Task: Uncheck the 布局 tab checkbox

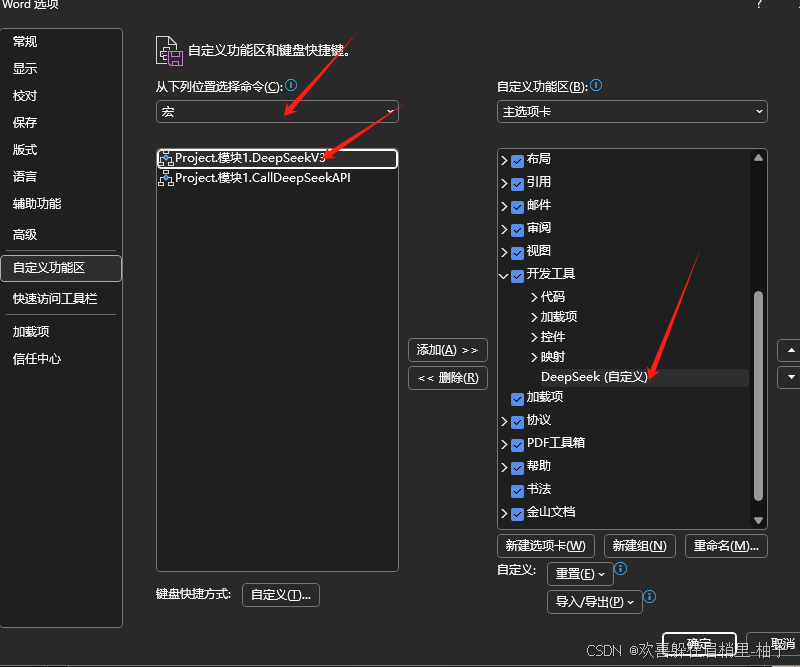Action: 517,161
